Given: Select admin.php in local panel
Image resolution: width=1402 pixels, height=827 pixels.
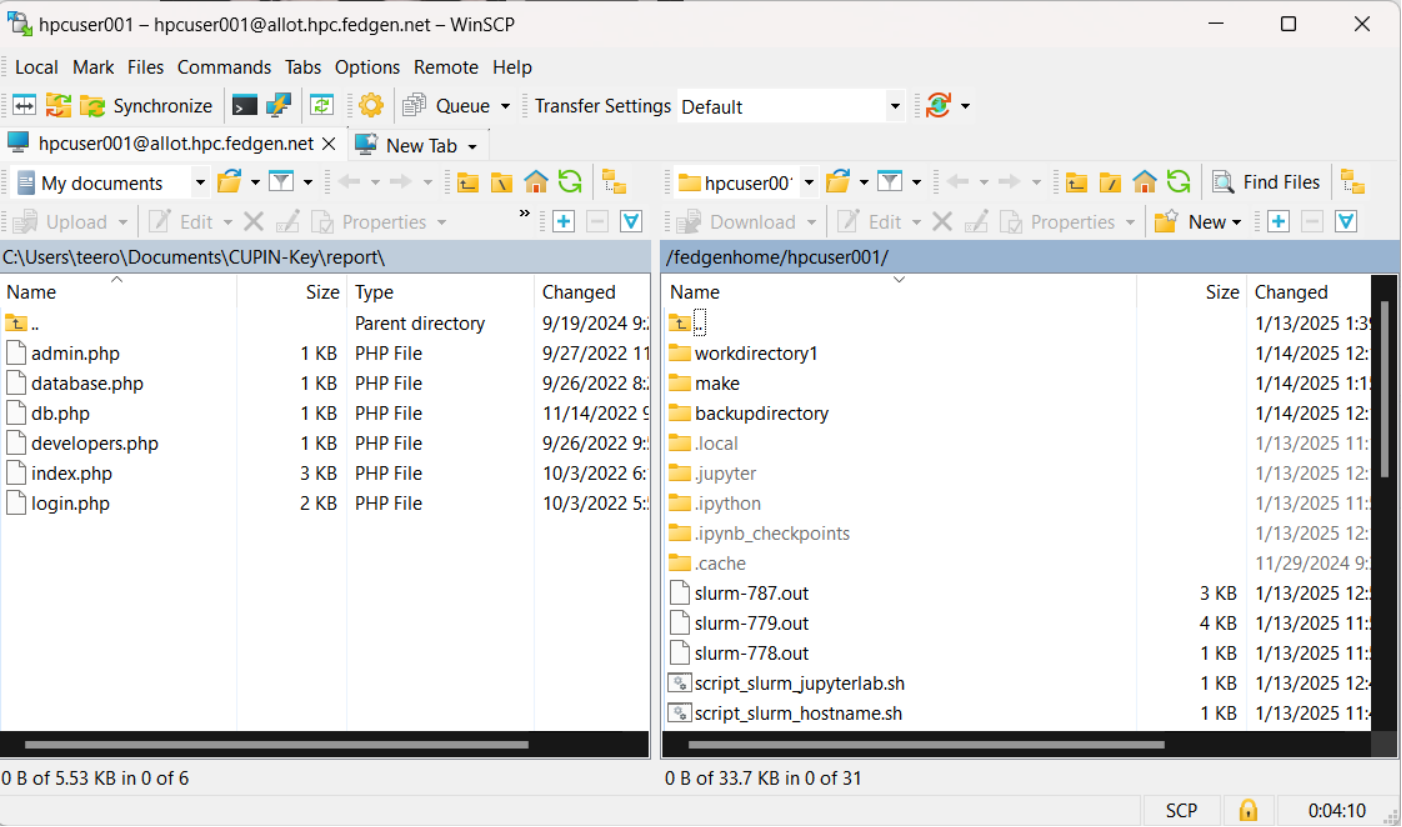Looking at the screenshot, I should (x=75, y=353).
